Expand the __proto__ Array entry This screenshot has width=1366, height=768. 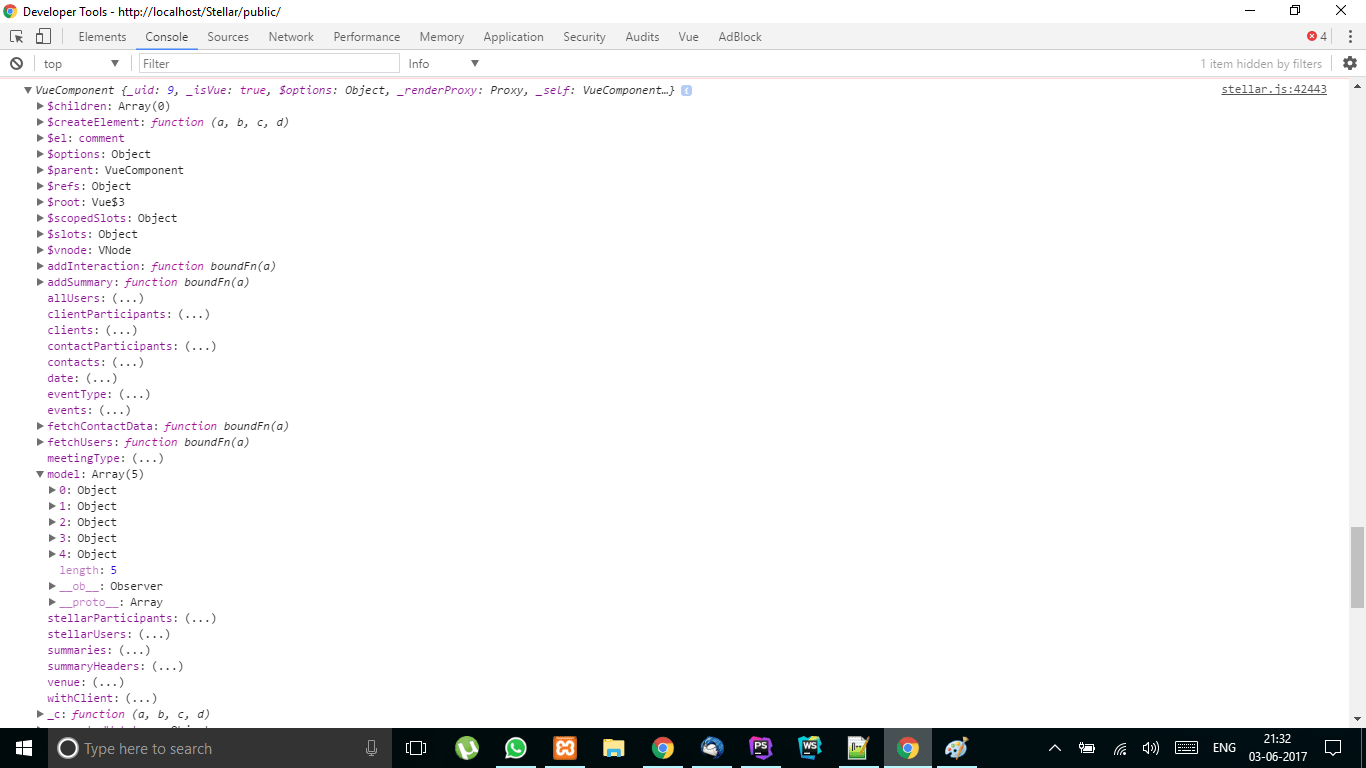pos(52,602)
